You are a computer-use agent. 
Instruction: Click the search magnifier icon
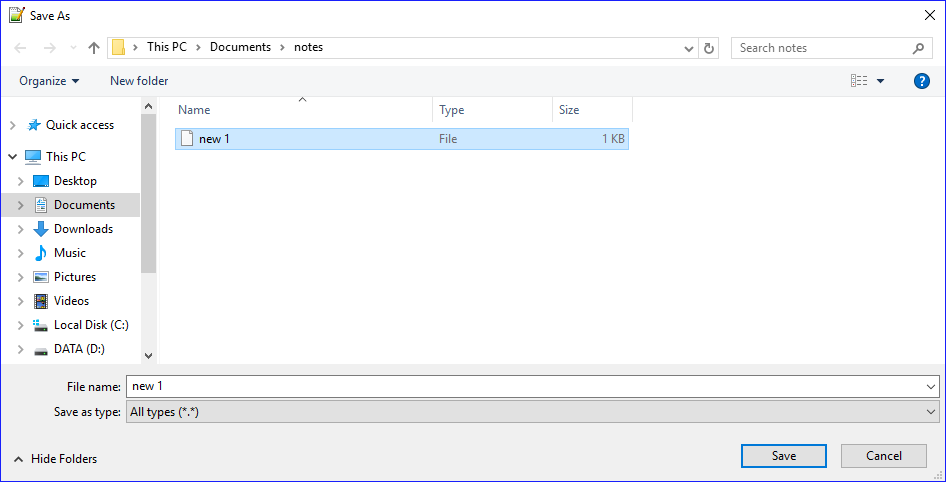point(918,48)
